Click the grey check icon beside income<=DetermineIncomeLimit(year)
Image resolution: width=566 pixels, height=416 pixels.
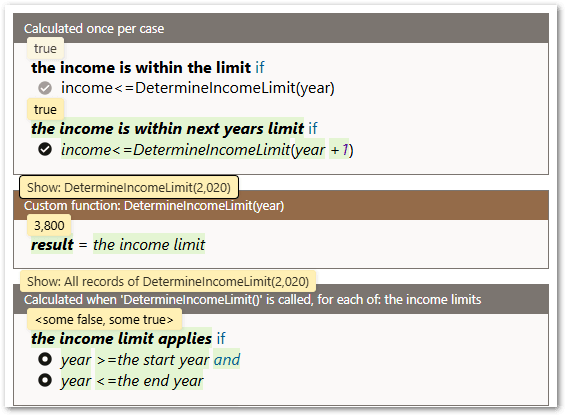(45, 88)
